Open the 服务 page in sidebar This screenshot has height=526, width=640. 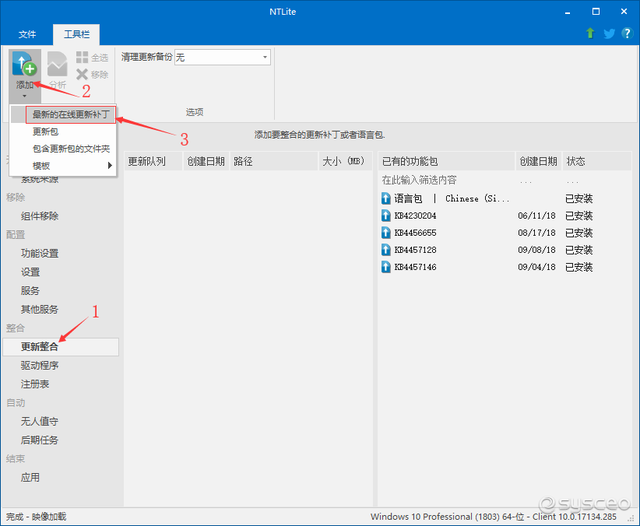point(30,291)
